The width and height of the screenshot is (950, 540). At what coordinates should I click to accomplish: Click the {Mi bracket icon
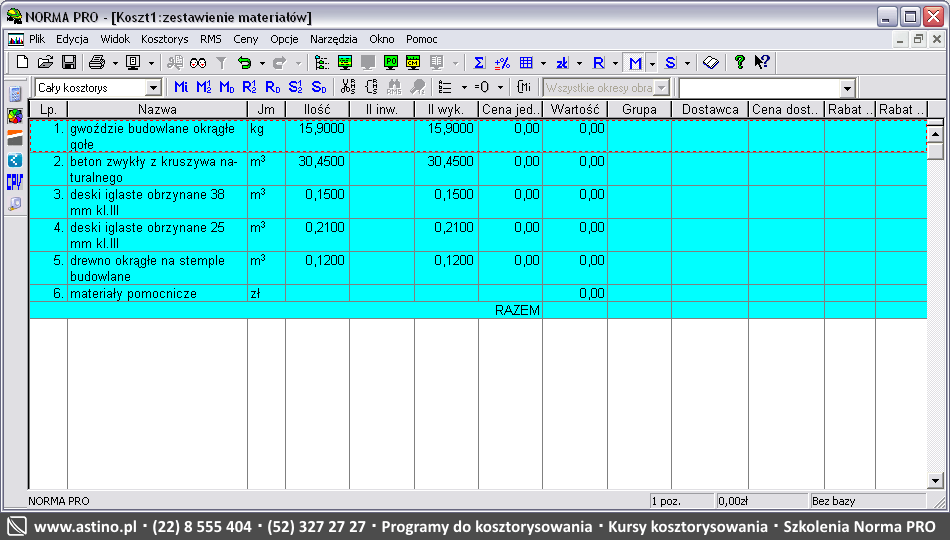[x=524, y=87]
